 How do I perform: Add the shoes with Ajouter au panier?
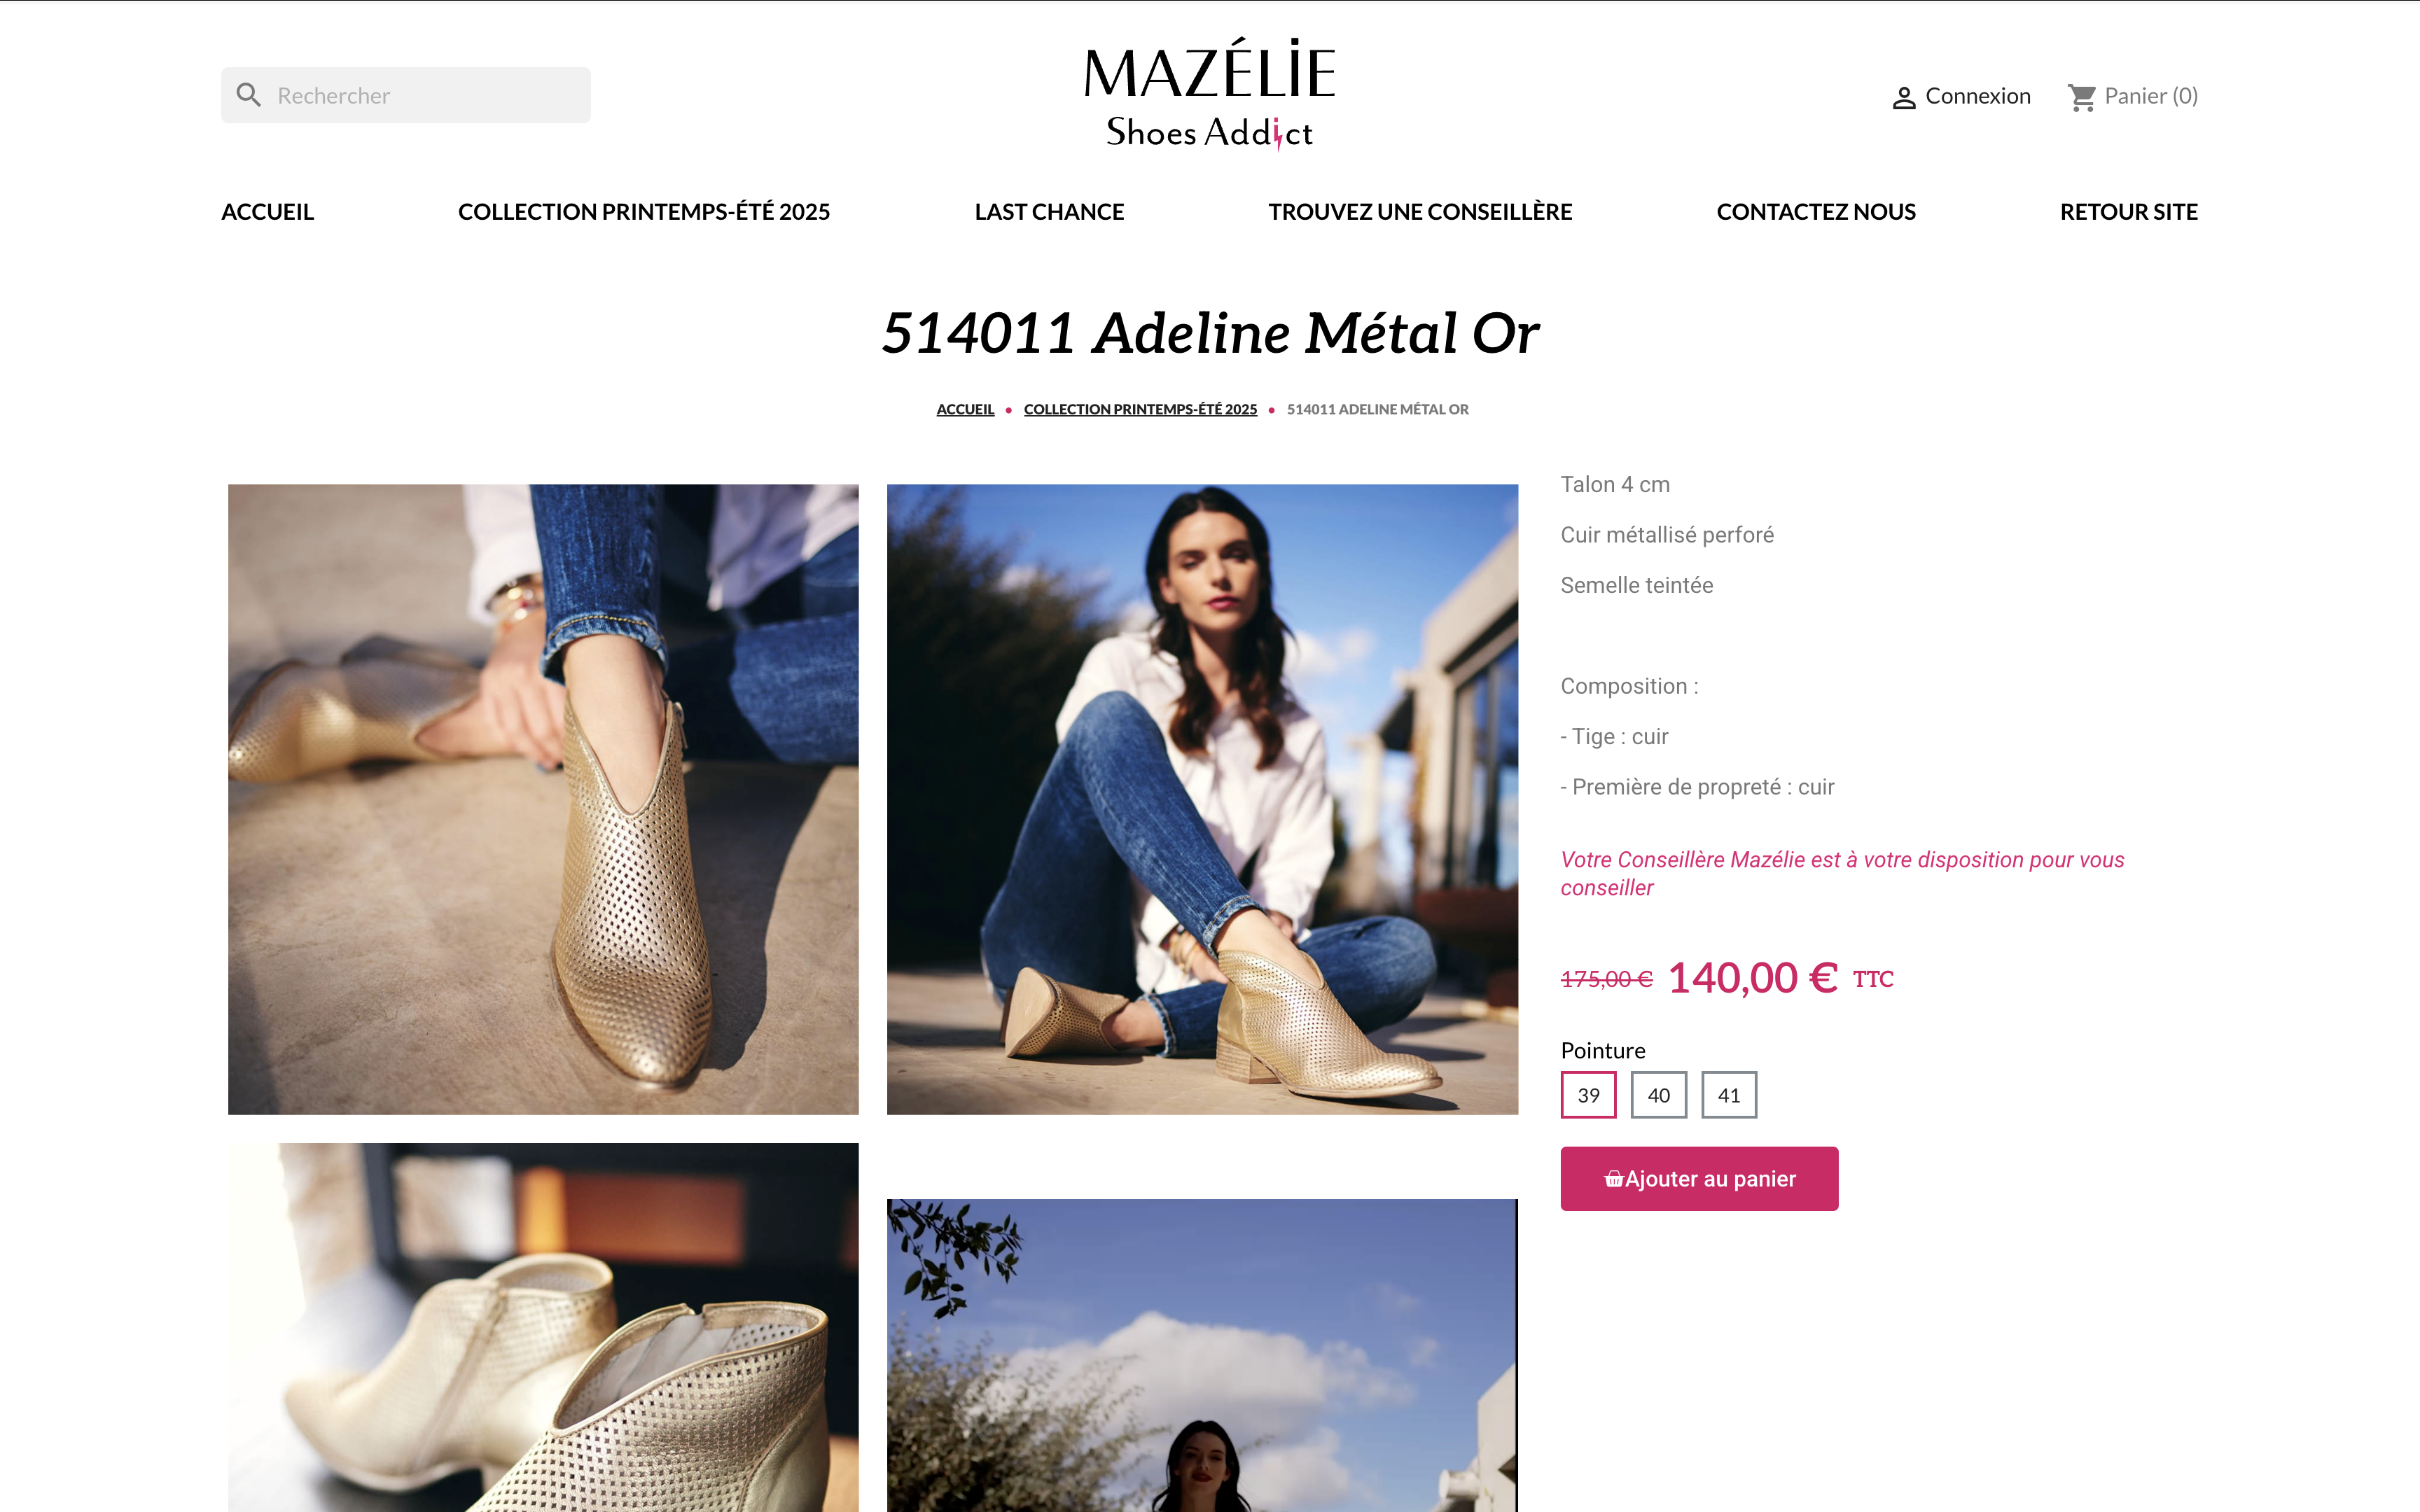pos(1699,1179)
